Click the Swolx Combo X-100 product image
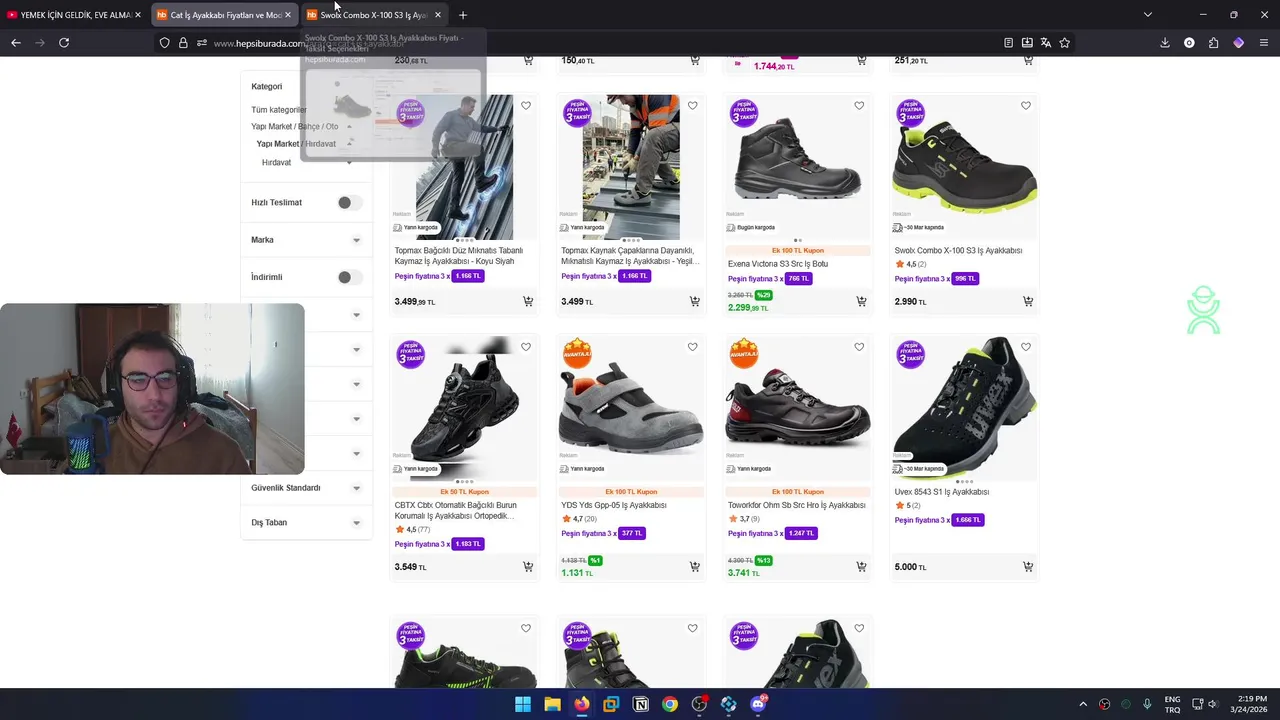The width and height of the screenshot is (1280, 720). click(x=964, y=167)
